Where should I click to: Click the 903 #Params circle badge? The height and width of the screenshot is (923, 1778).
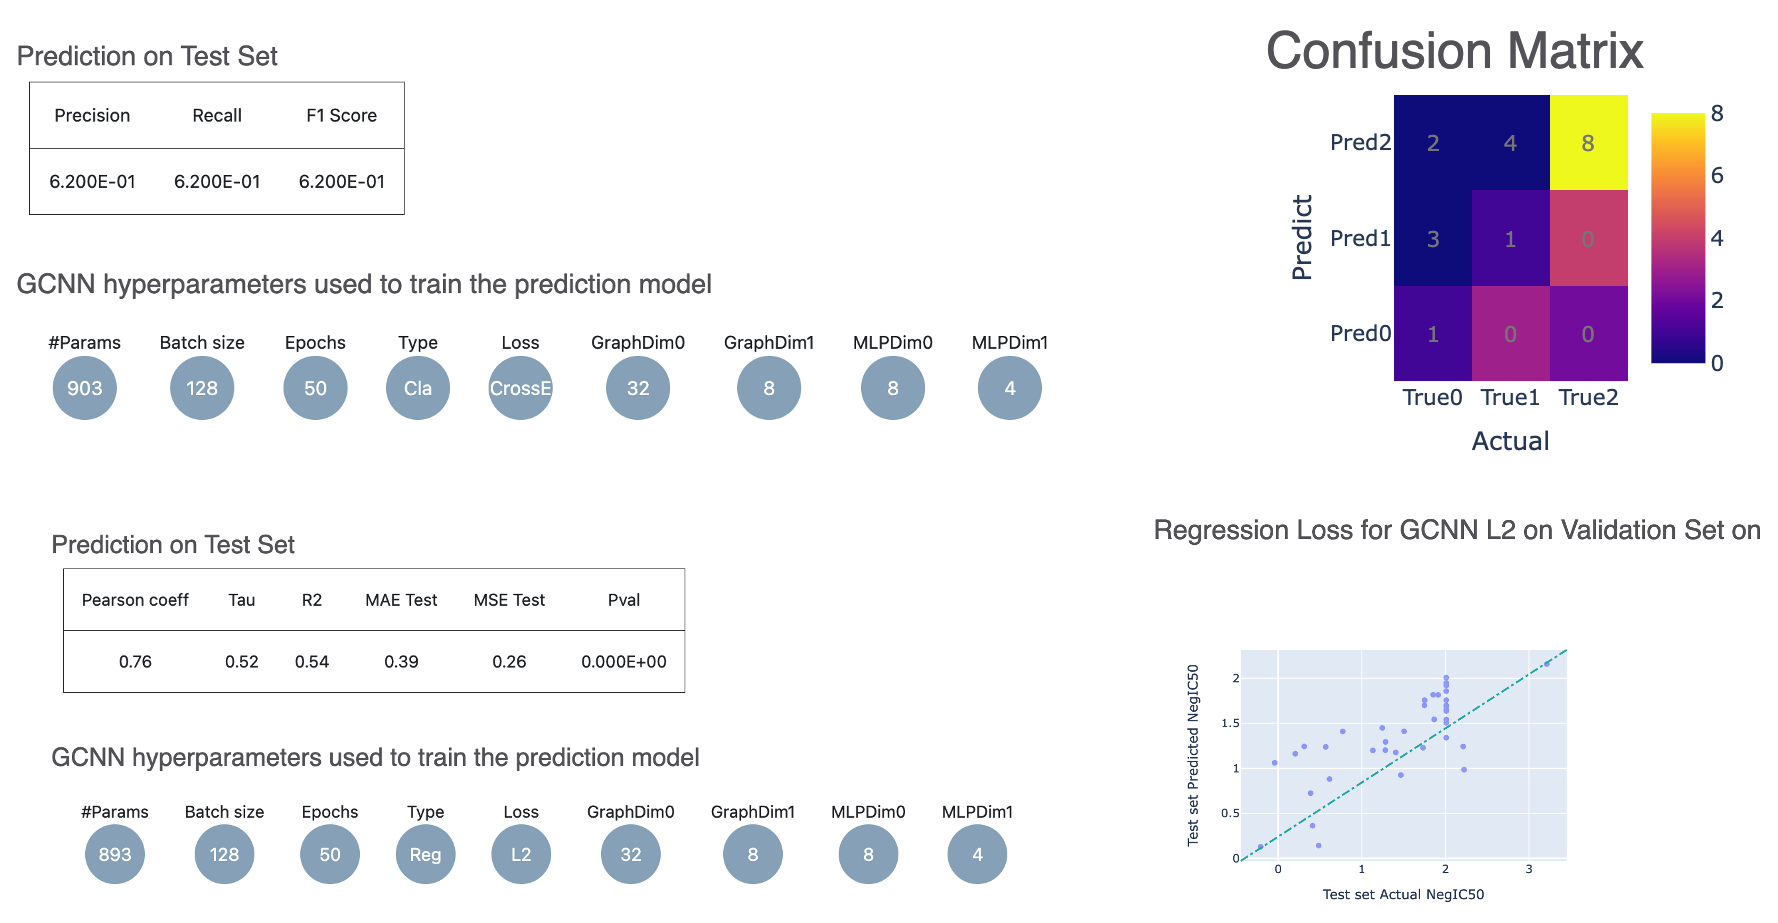pos(85,388)
